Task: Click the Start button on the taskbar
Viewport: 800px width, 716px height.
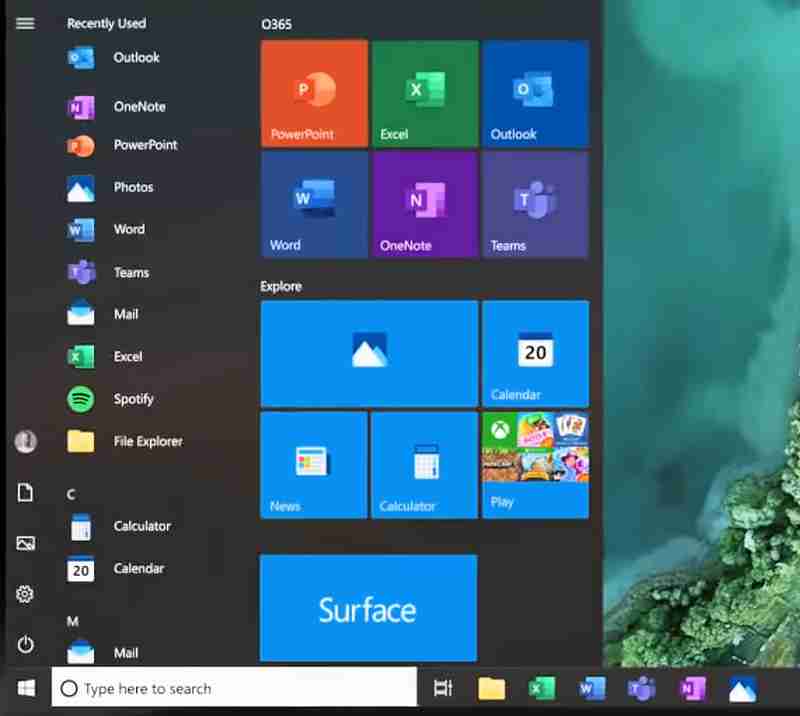Action: [26, 688]
